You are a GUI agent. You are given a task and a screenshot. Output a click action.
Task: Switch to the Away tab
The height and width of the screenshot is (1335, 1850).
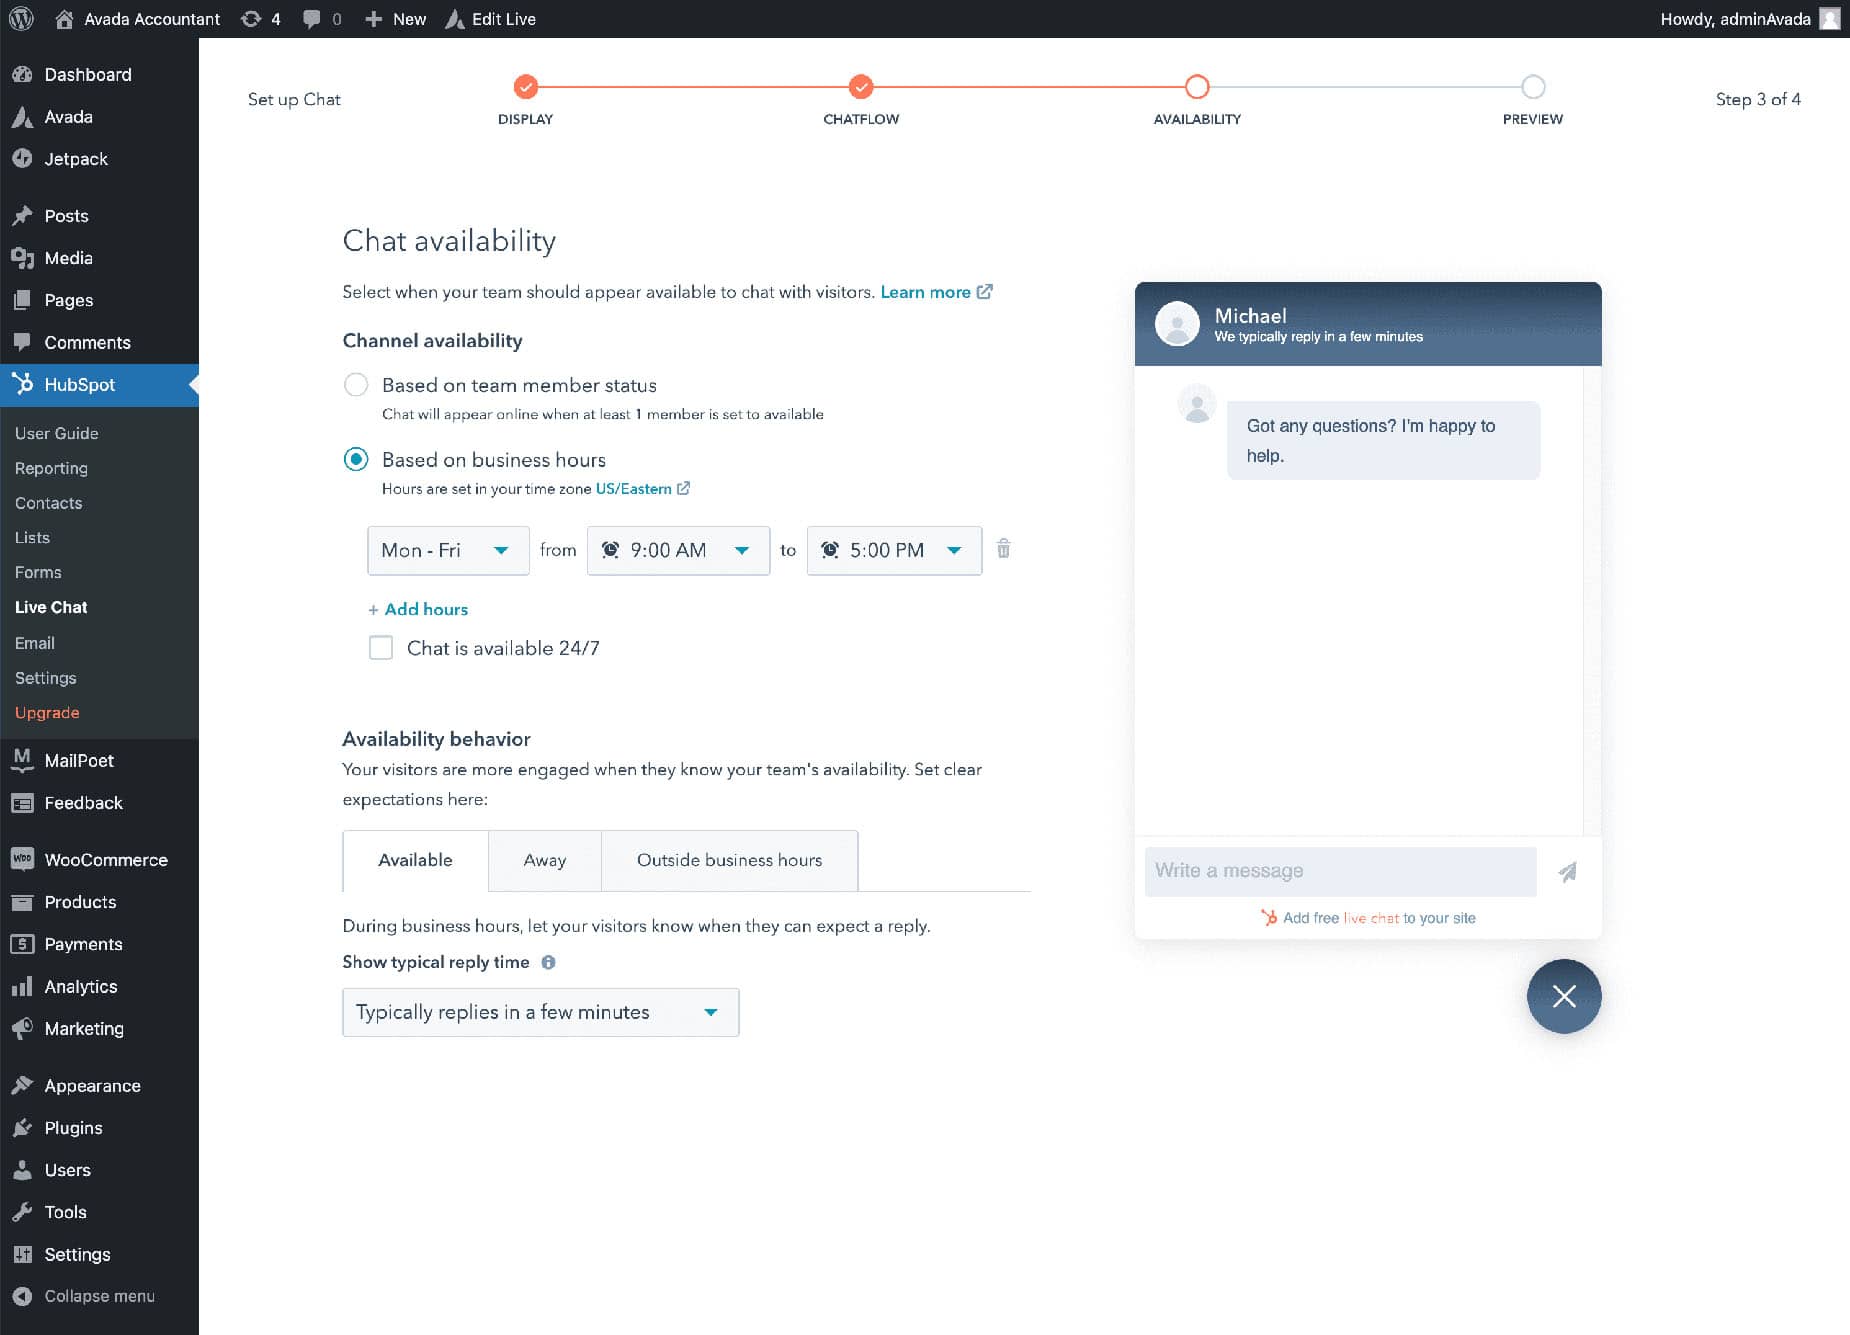[545, 860]
